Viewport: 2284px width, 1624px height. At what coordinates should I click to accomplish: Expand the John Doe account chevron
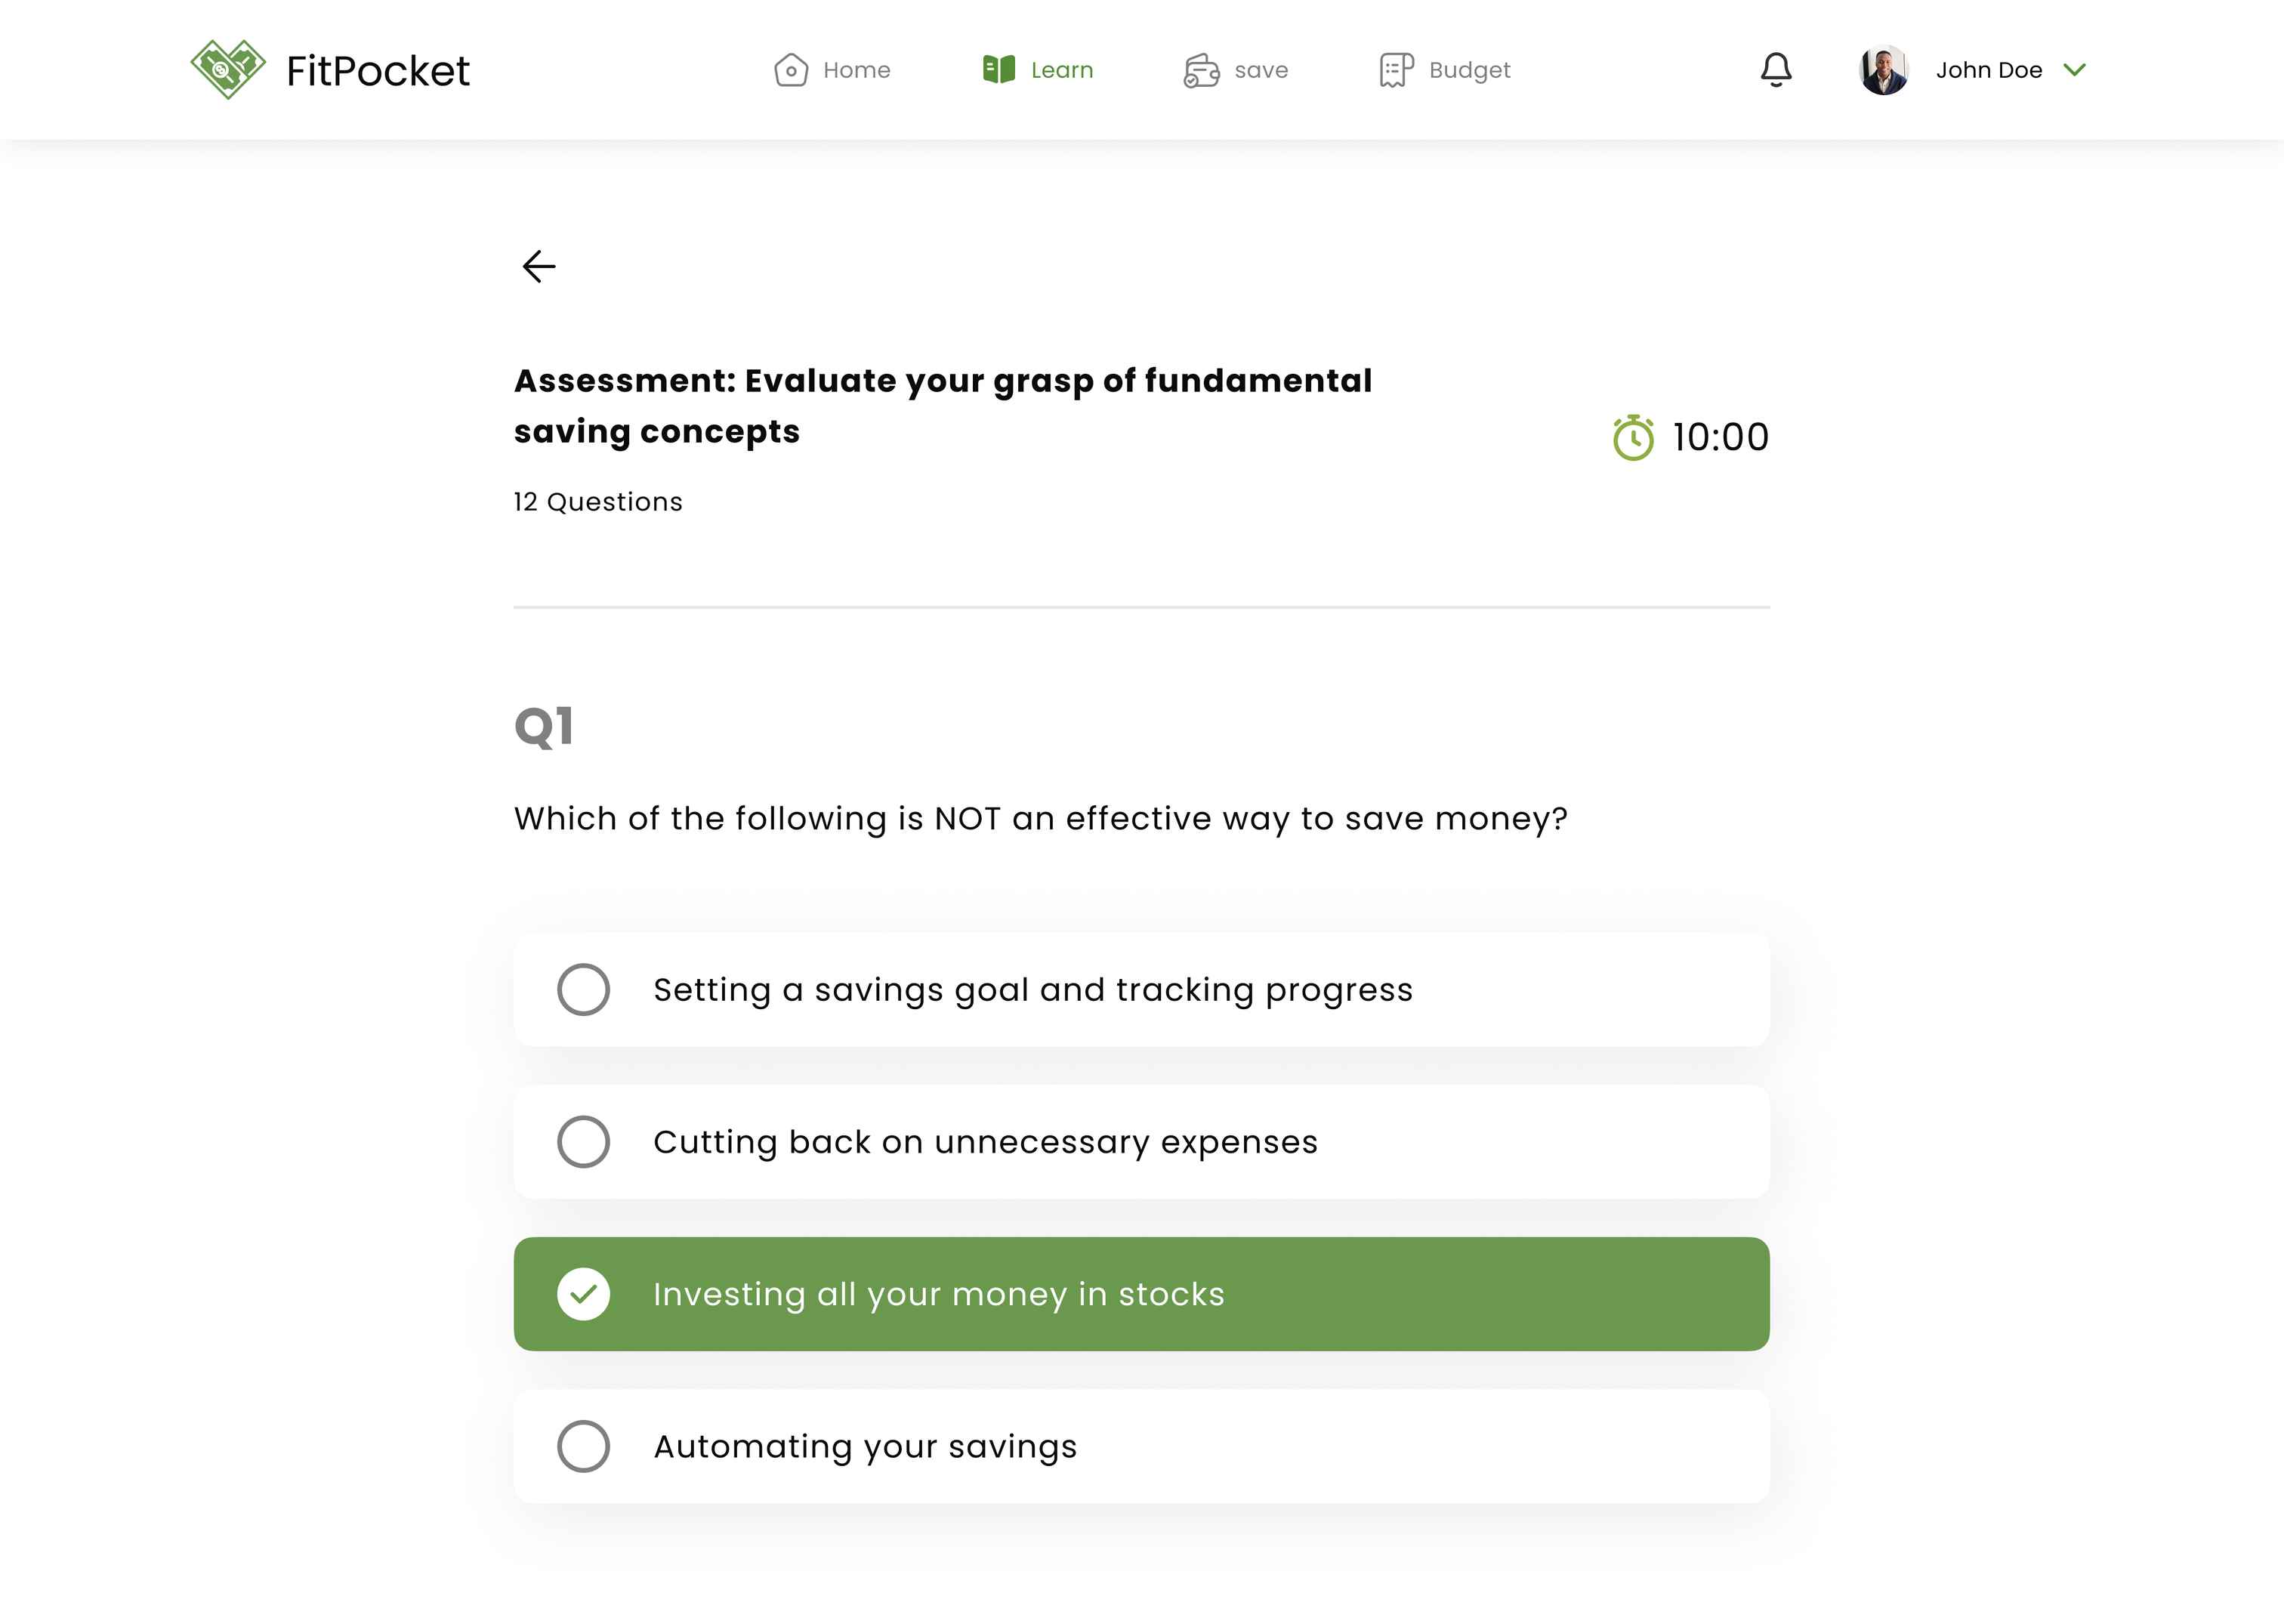(x=2075, y=70)
